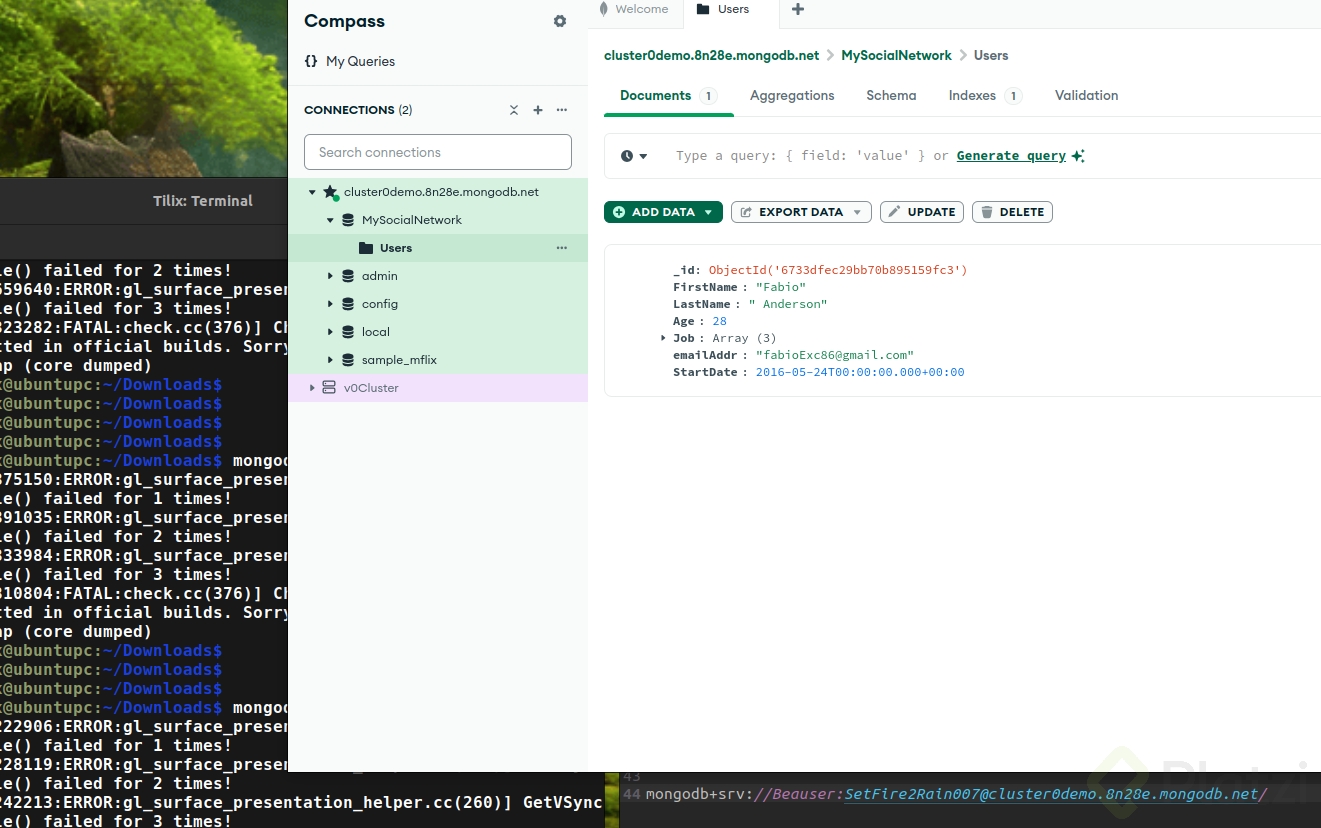Click cluster0demo breadcrumb link
1321x828 pixels.
pyautogui.click(x=711, y=56)
